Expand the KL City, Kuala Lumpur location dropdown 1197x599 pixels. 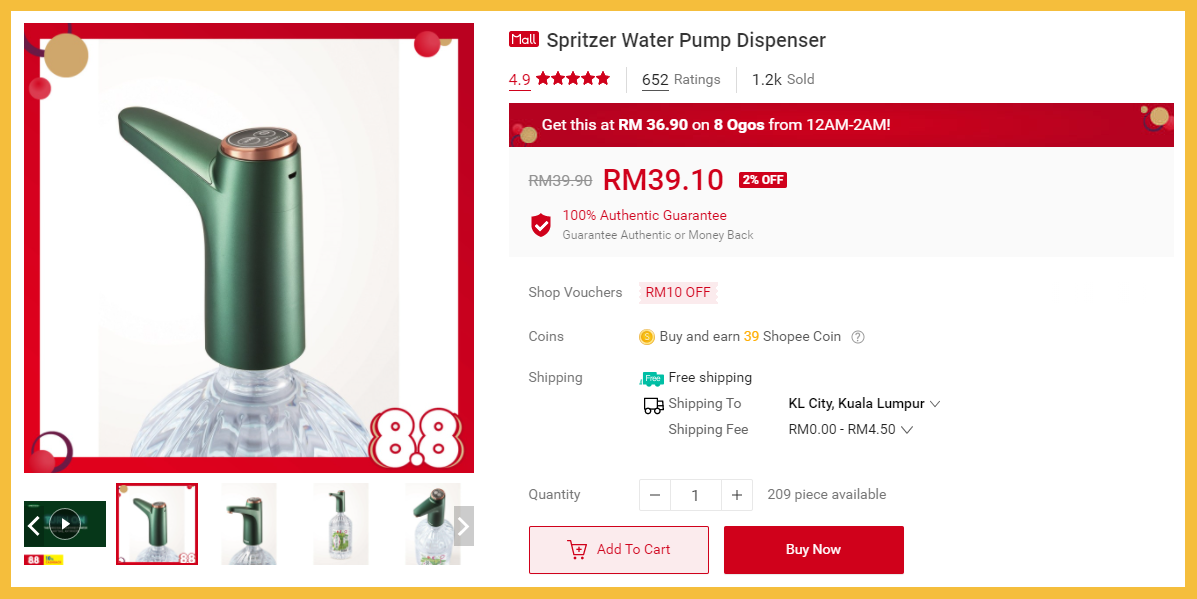pyautogui.click(x=864, y=404)
